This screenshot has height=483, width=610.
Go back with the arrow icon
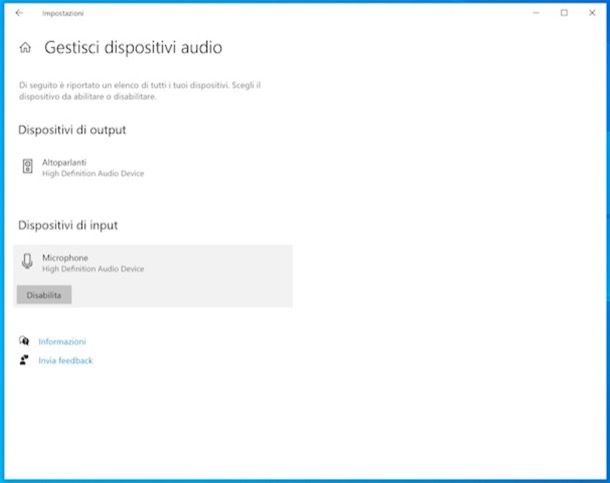[x=19, y=13]
